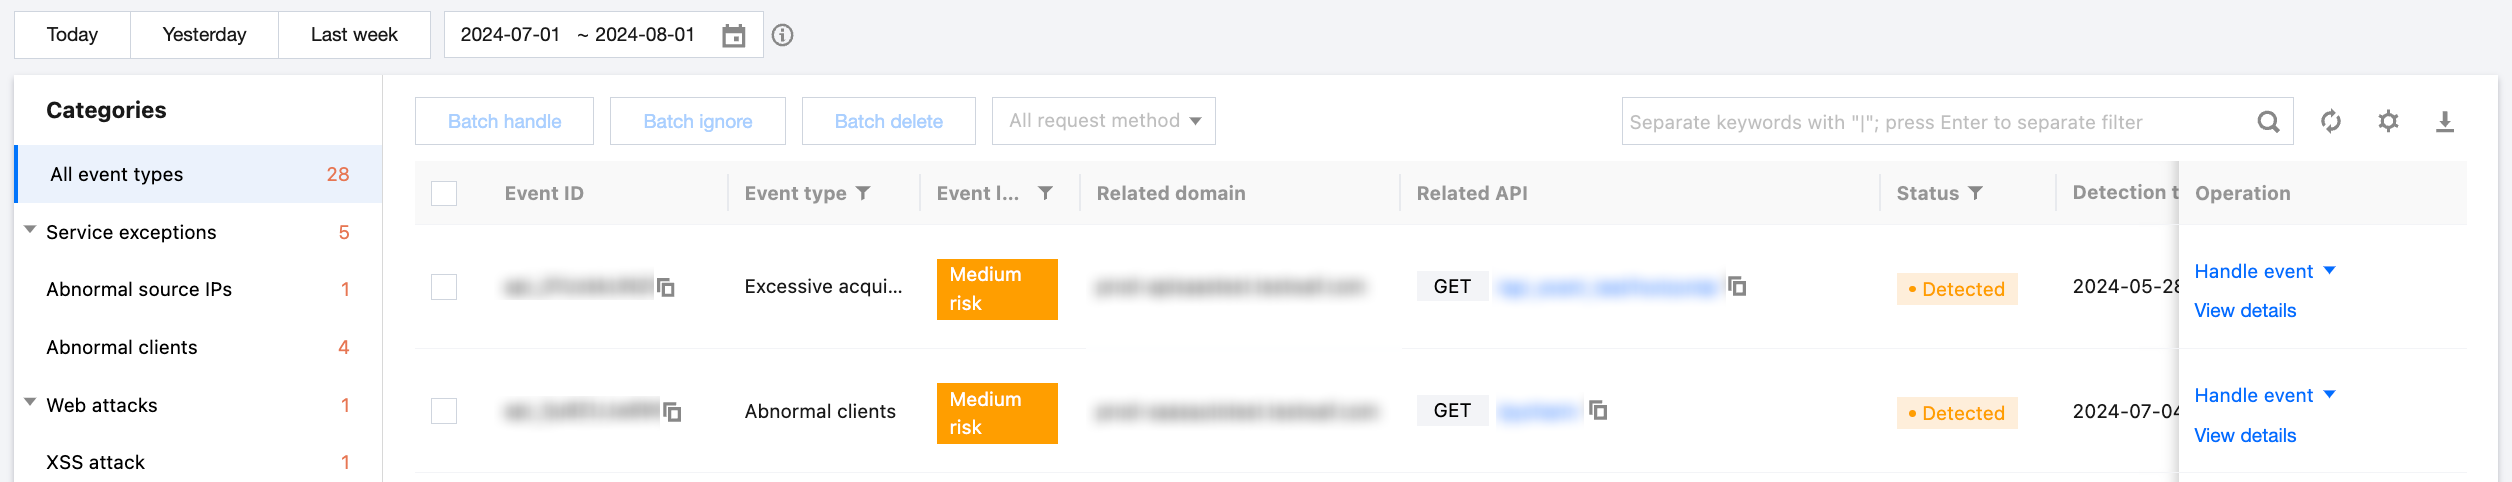Download the event list

tap(2444, 122)
